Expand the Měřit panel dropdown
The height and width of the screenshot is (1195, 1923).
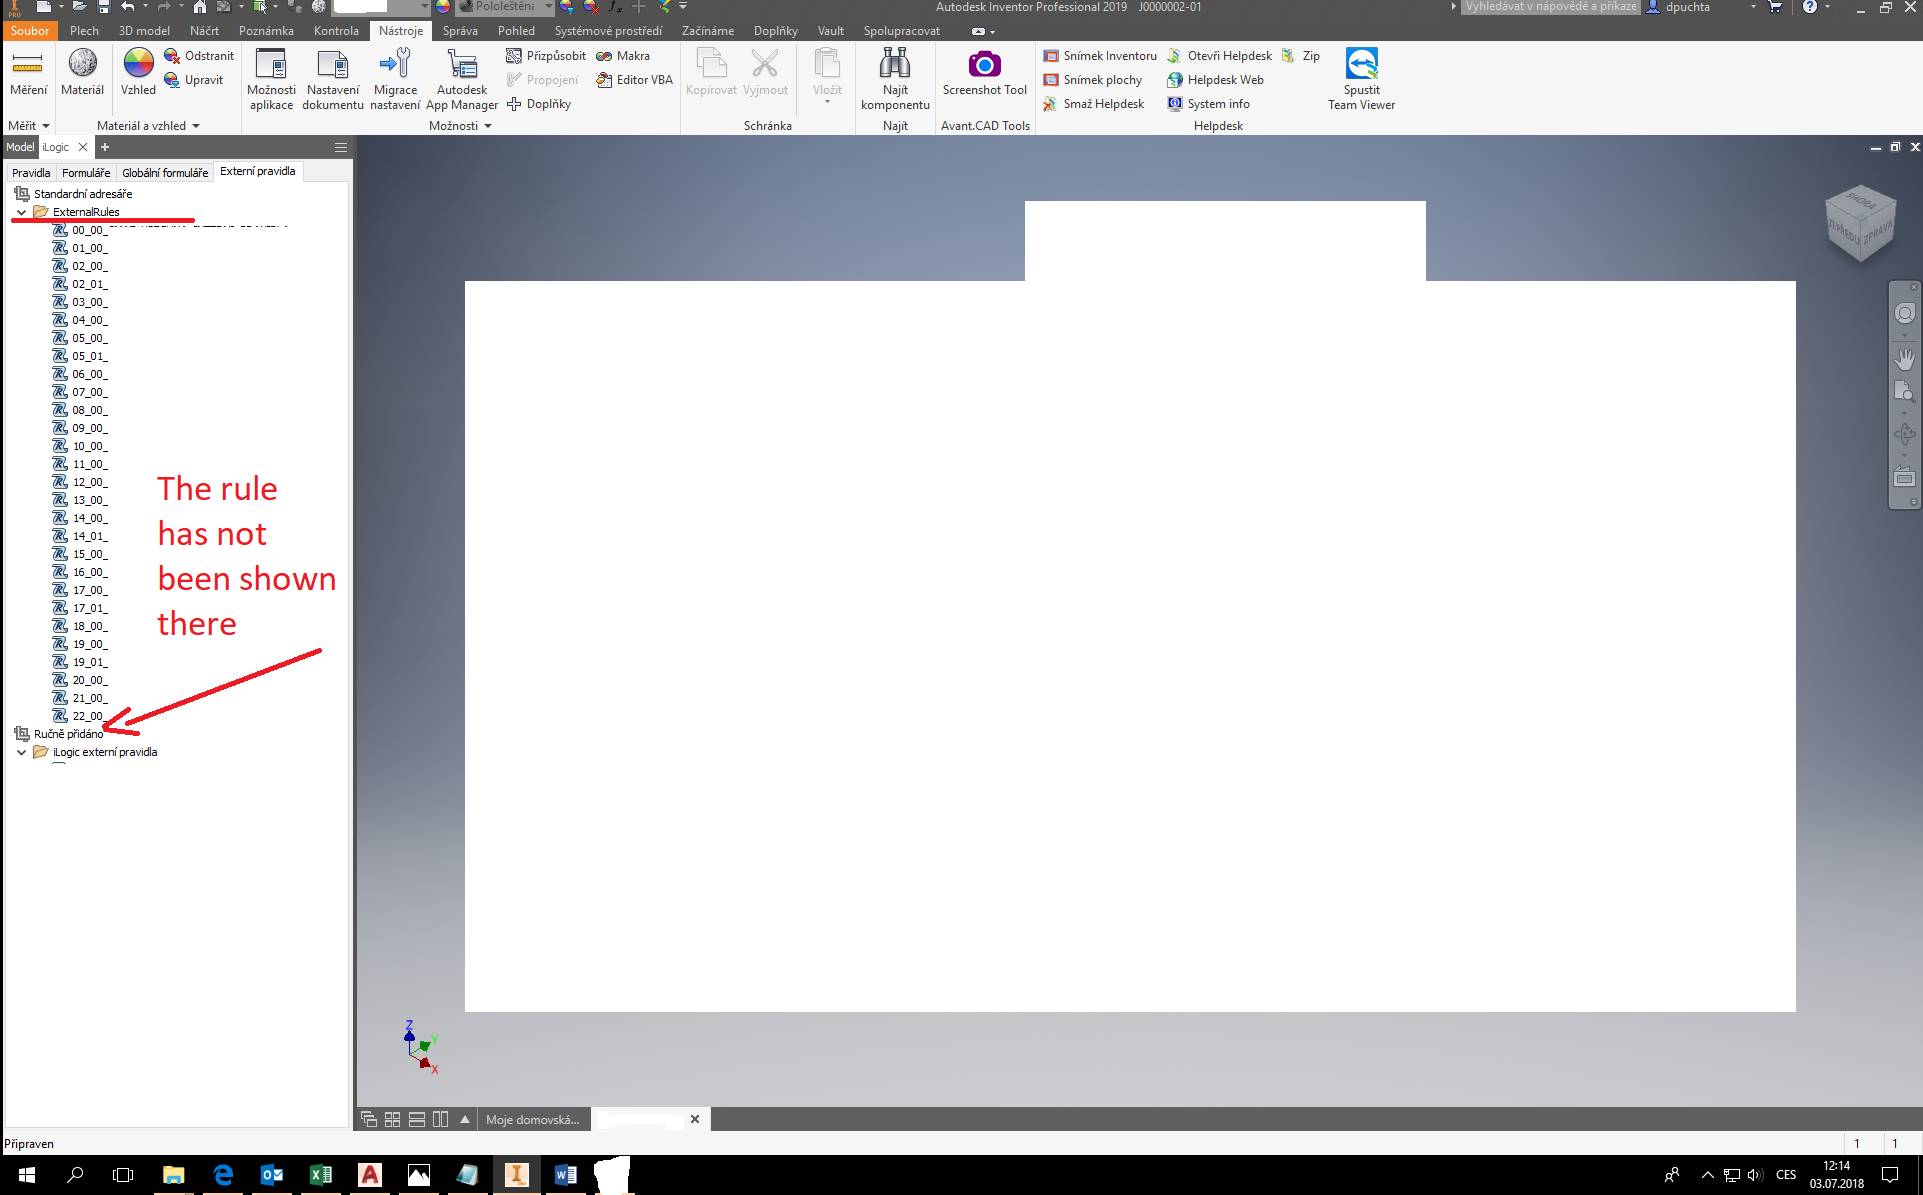46,126
